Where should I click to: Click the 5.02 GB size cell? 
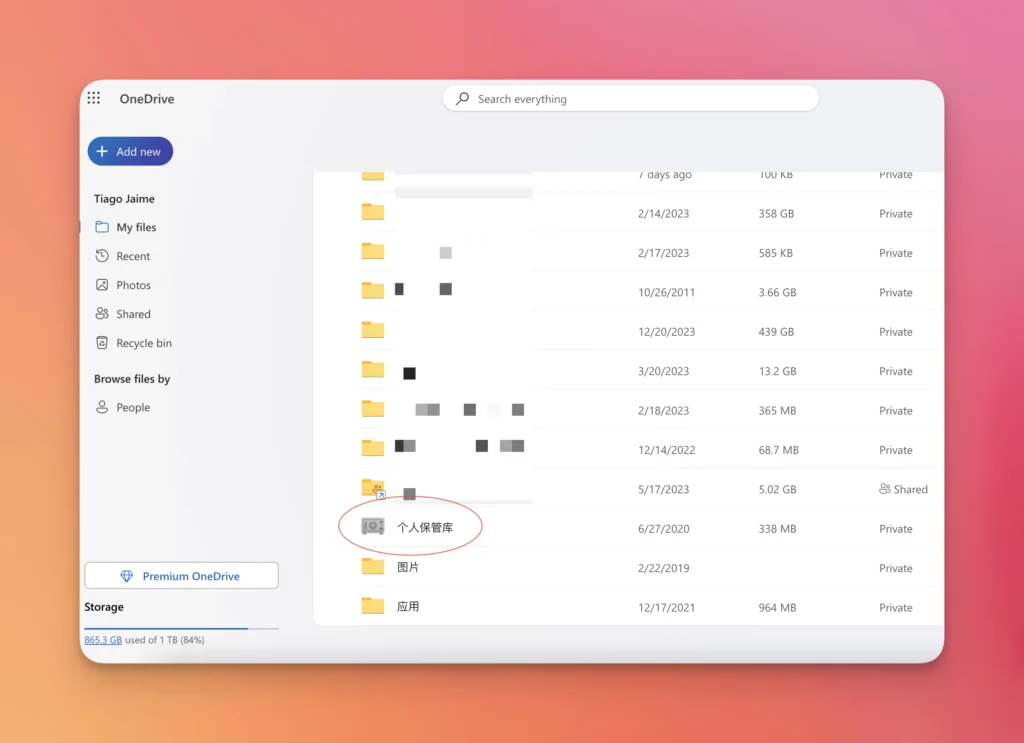777,489
